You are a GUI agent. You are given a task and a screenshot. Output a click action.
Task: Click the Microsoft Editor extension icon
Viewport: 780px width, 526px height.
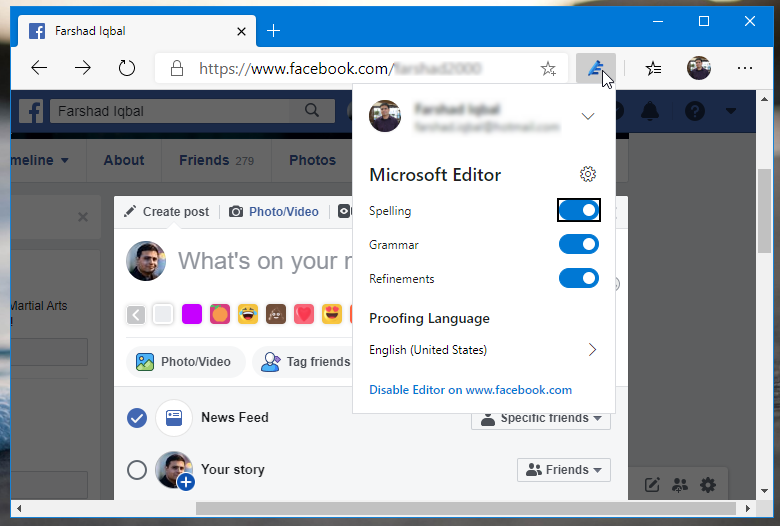click(596, 68)
